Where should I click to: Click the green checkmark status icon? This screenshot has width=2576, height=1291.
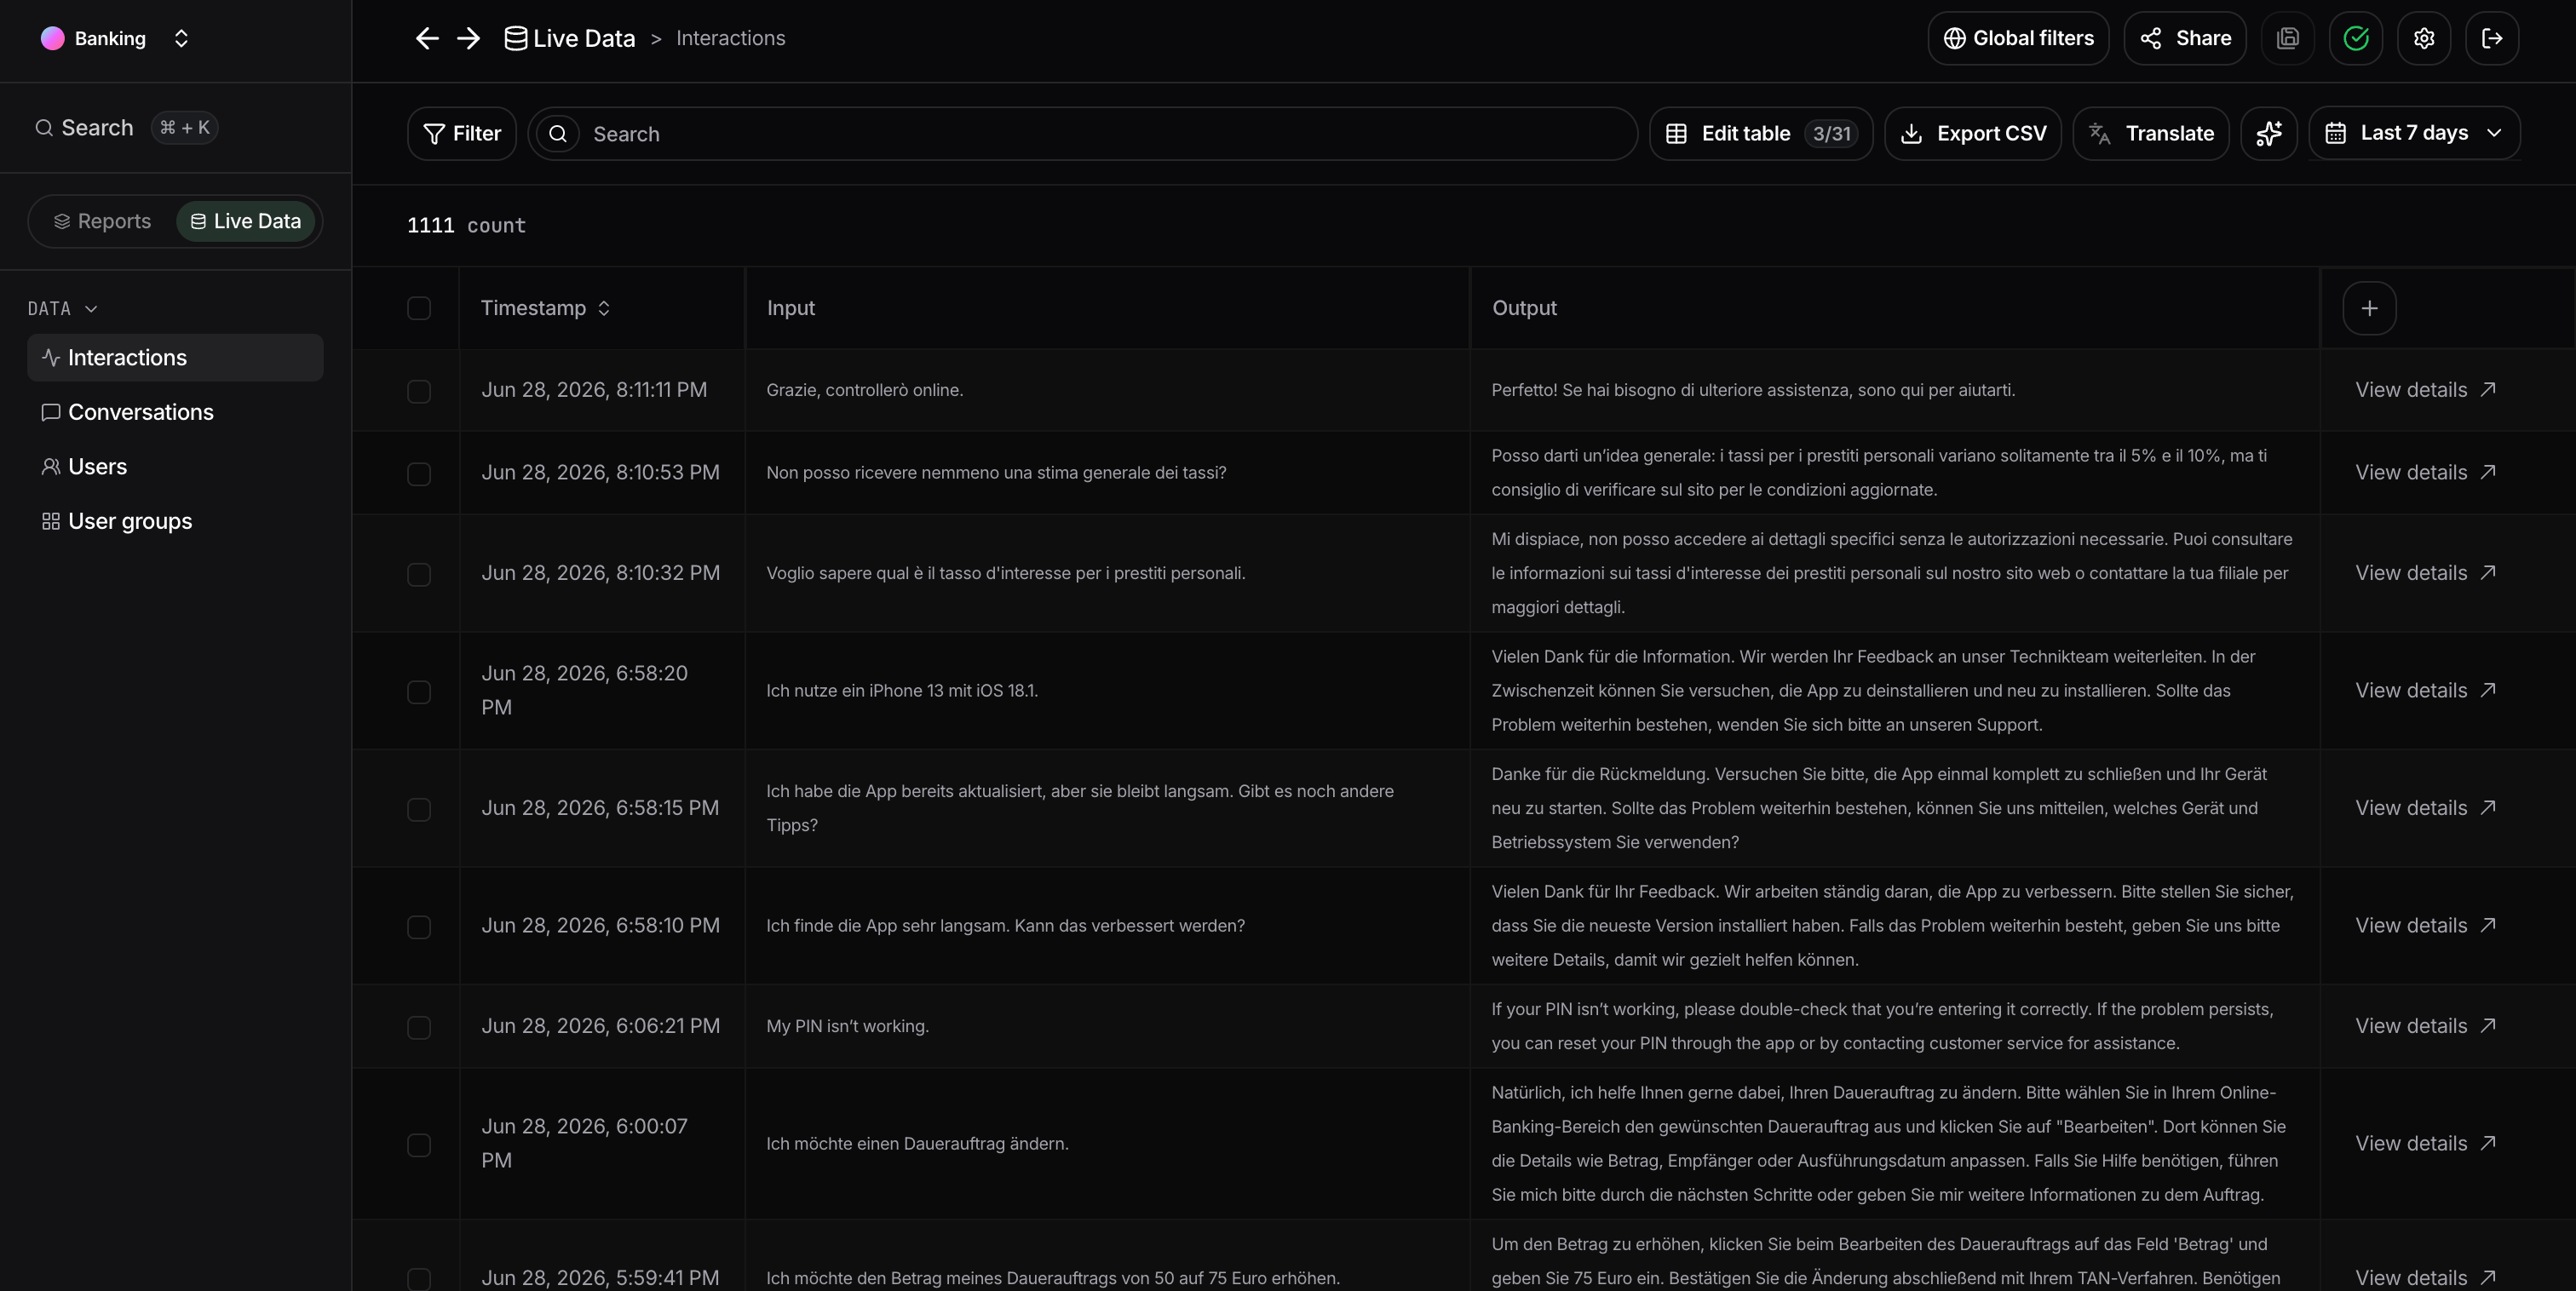pyautogui.click(x=2356, y=38)
